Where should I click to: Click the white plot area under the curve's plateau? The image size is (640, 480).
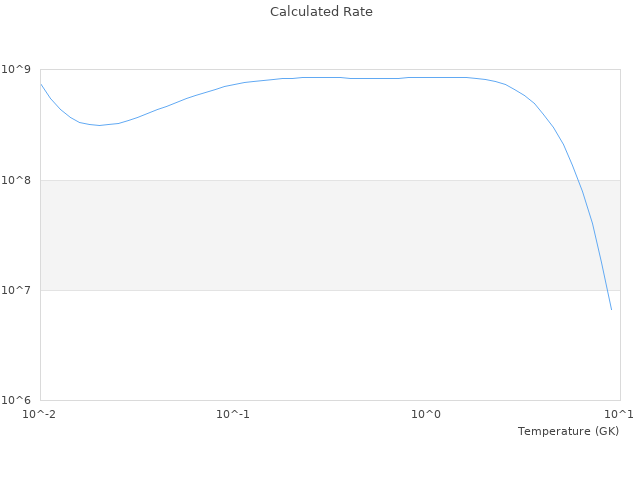330,130
